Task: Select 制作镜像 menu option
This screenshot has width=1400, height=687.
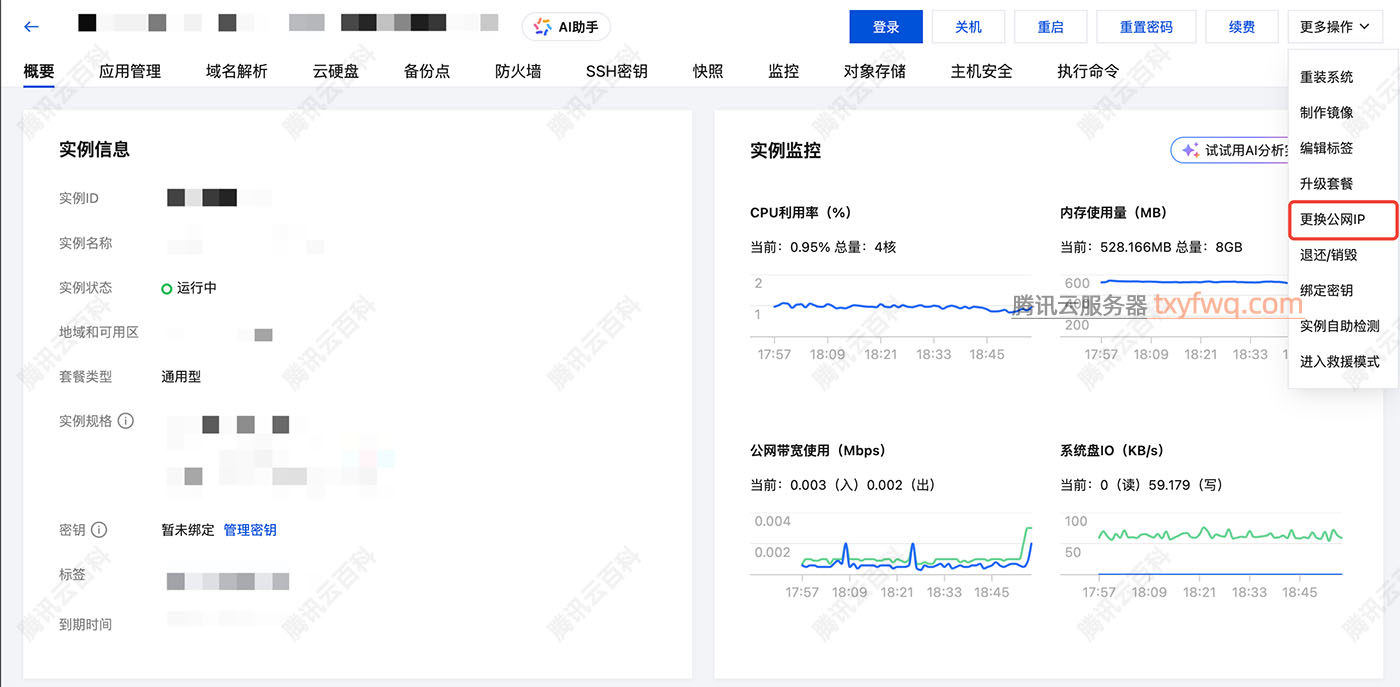Action: [x=1326, y=112]
